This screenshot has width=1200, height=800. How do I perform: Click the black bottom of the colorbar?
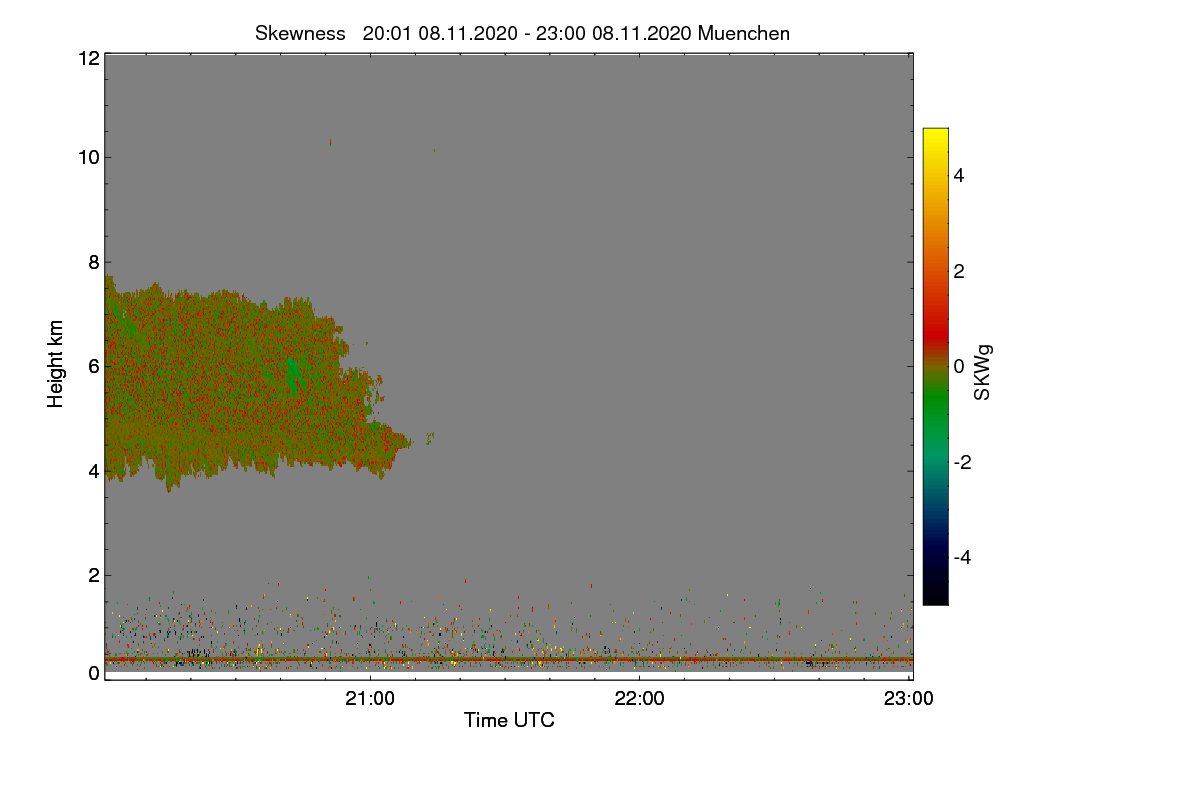tap(935, 595)
